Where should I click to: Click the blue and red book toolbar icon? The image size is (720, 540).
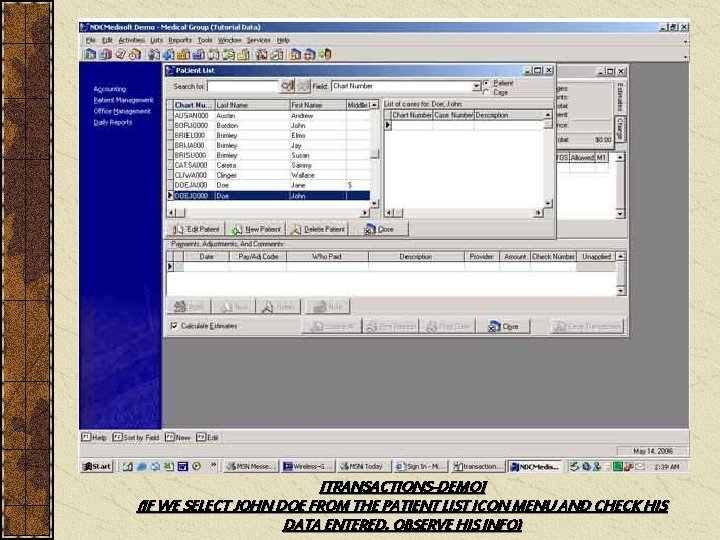coord(105,55)
